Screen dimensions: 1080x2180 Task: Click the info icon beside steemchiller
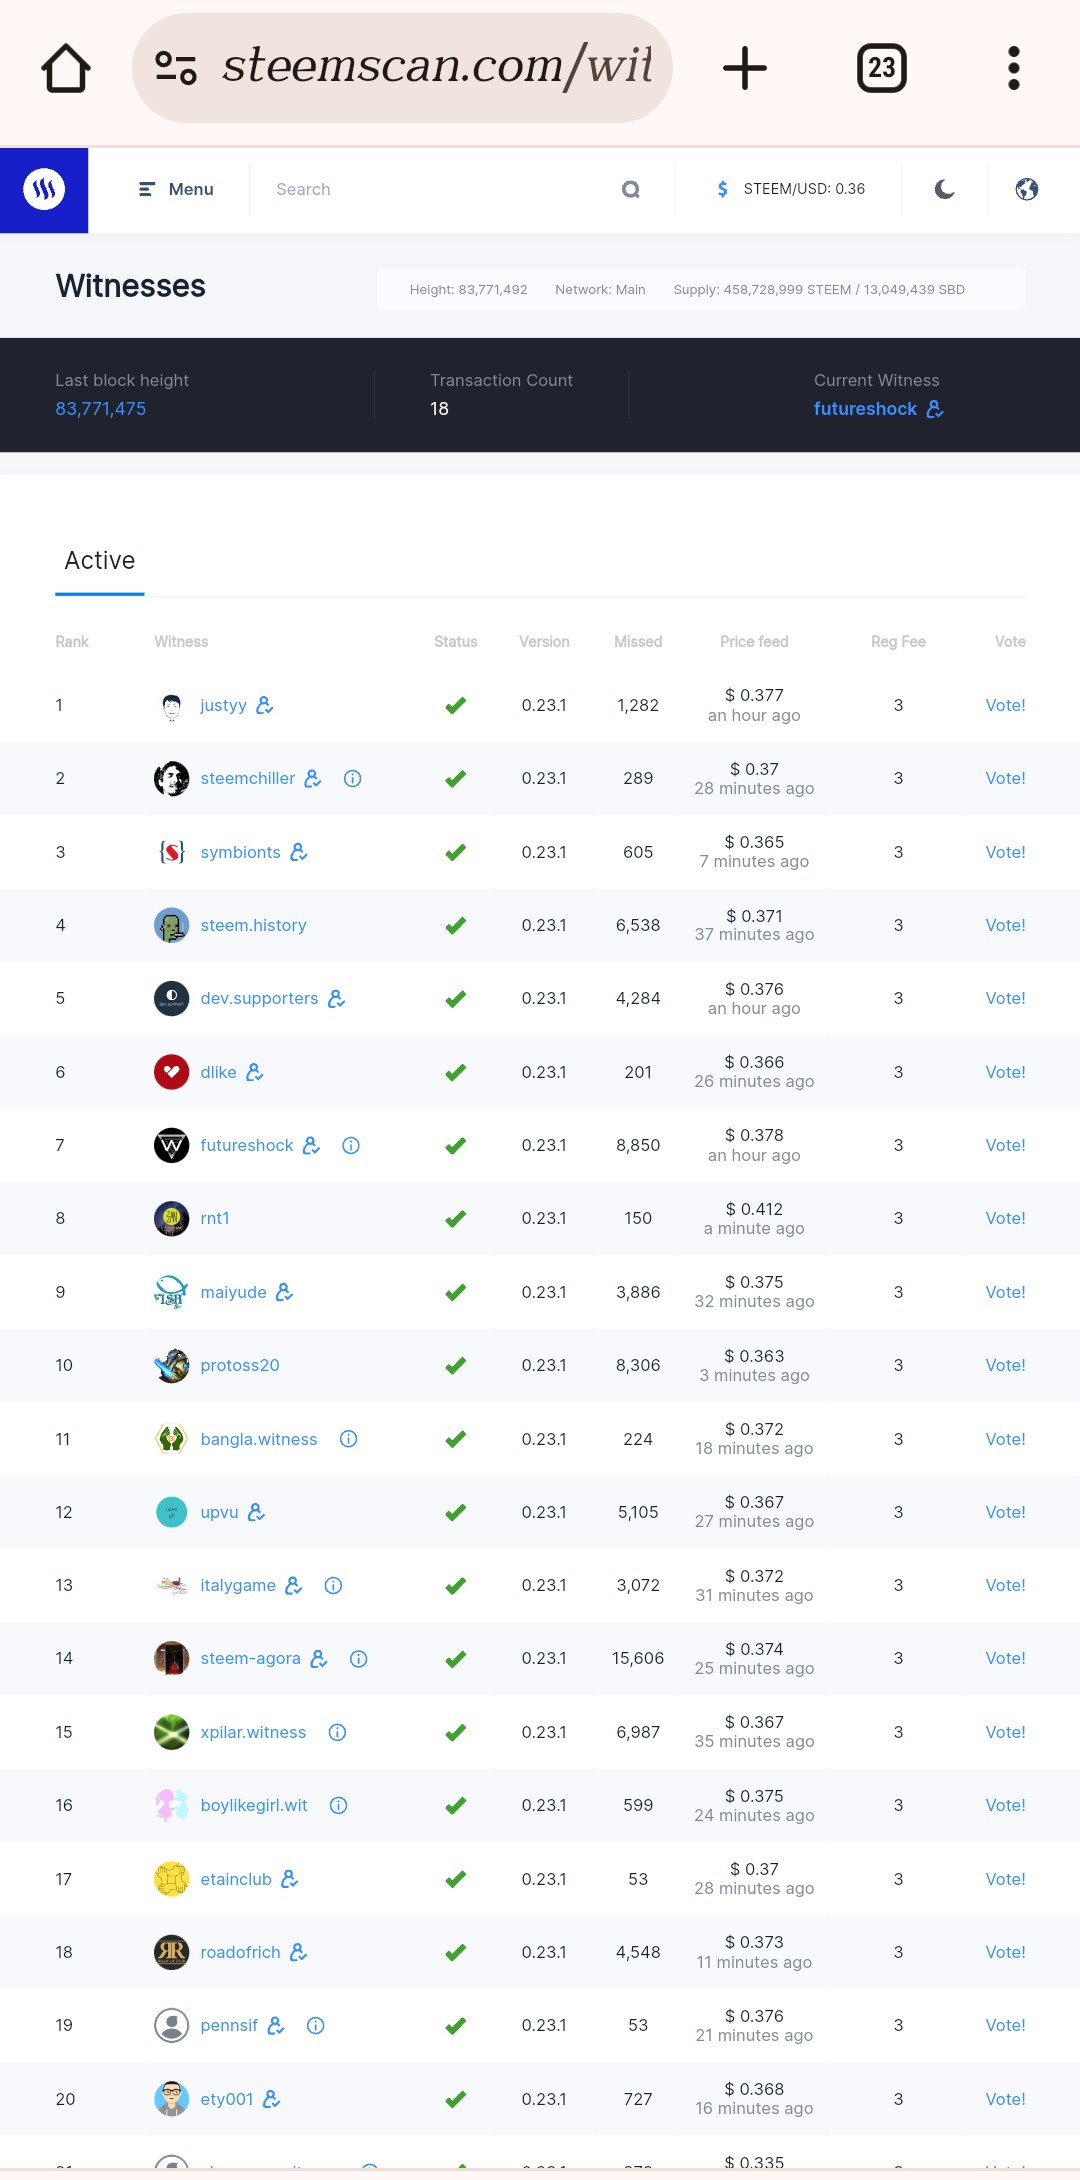(352, 779)
